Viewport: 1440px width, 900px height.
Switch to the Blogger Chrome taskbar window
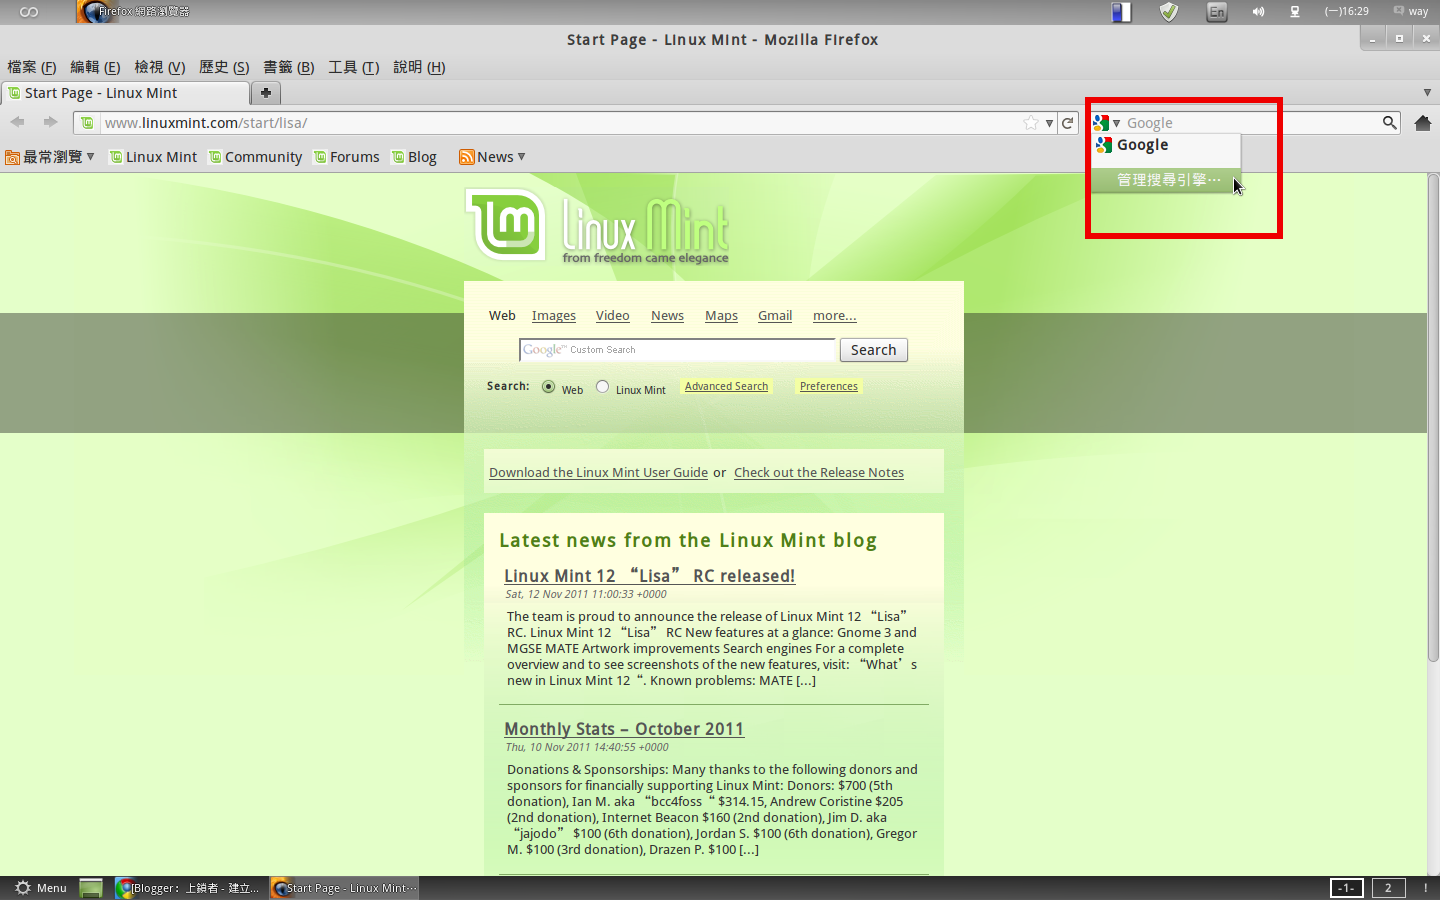188,888
